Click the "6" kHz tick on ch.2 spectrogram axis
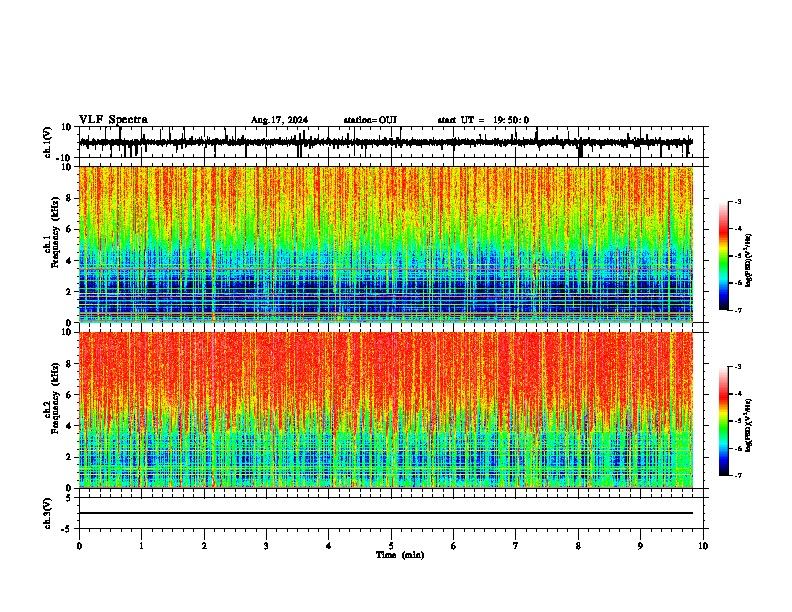The image size is (792, 612). click(69, 395)
